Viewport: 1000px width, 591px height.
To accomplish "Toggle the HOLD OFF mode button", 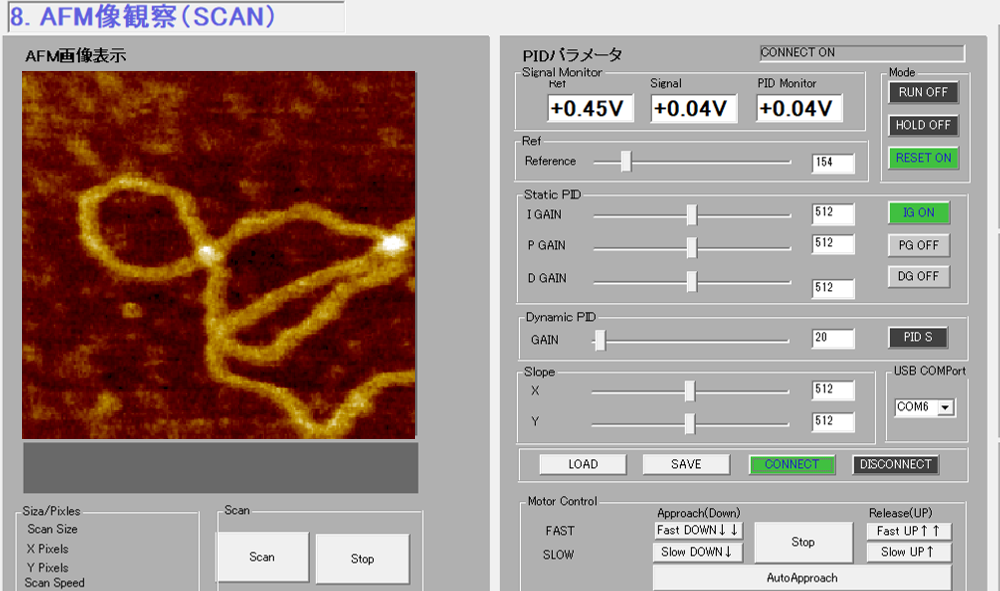I will tap(923, 126).
